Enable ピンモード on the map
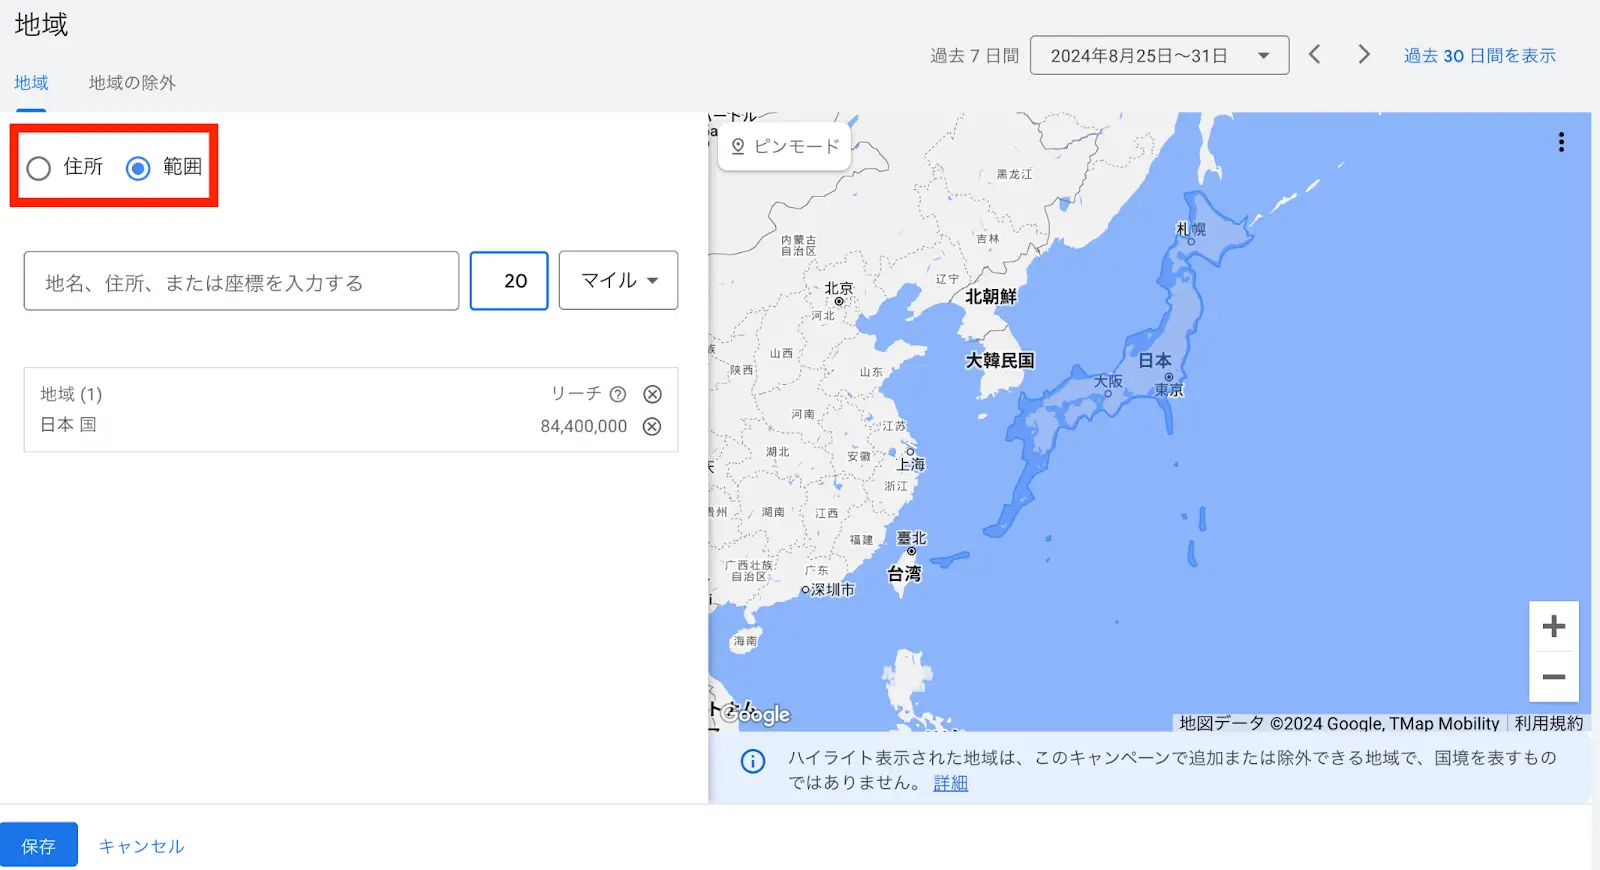The height and width of the screenshot is (870, 1600). [x=785, y=146]
